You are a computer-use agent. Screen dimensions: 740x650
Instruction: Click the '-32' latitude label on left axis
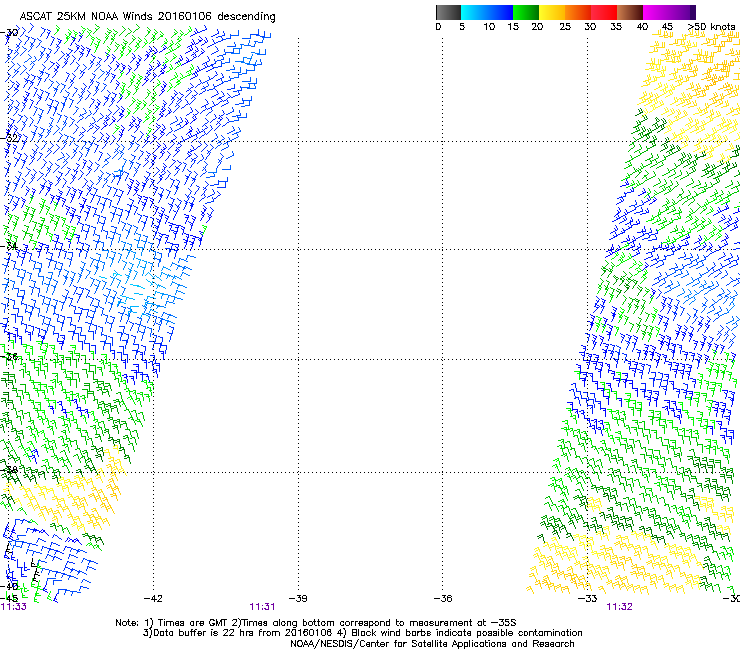click(9, 138)
